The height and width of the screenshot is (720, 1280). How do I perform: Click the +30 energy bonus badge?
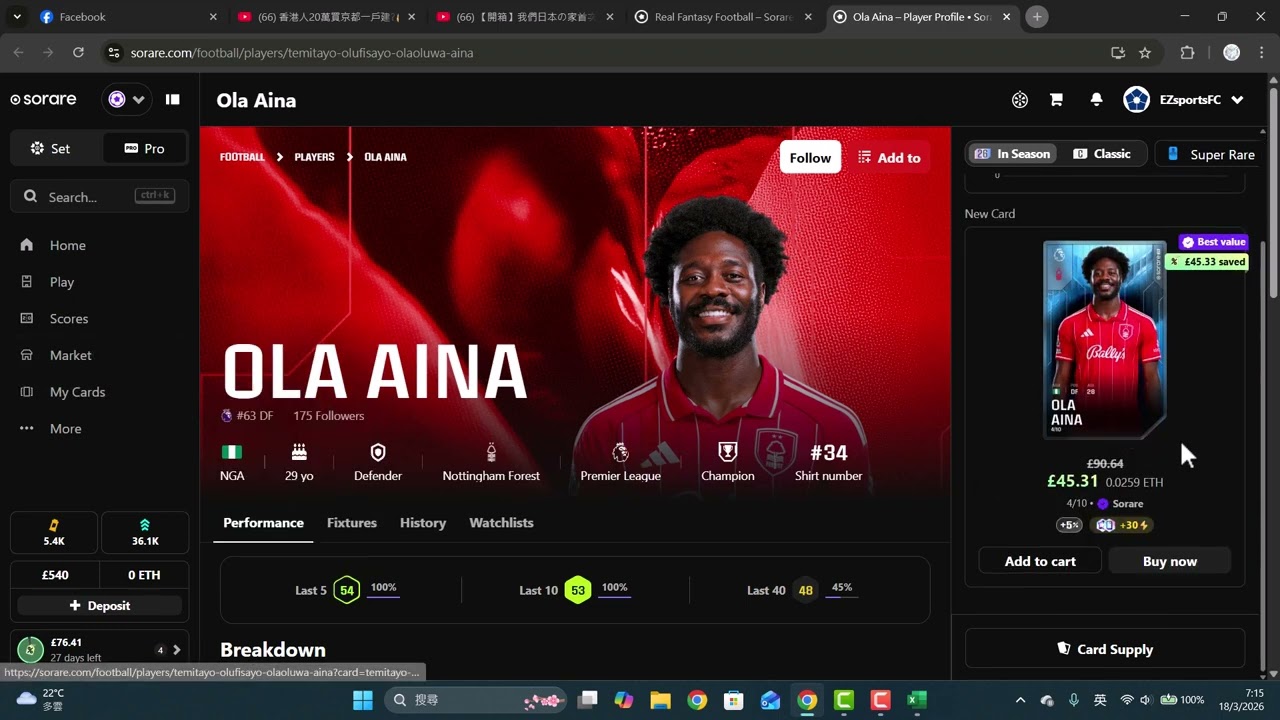tap(1123, 525)
